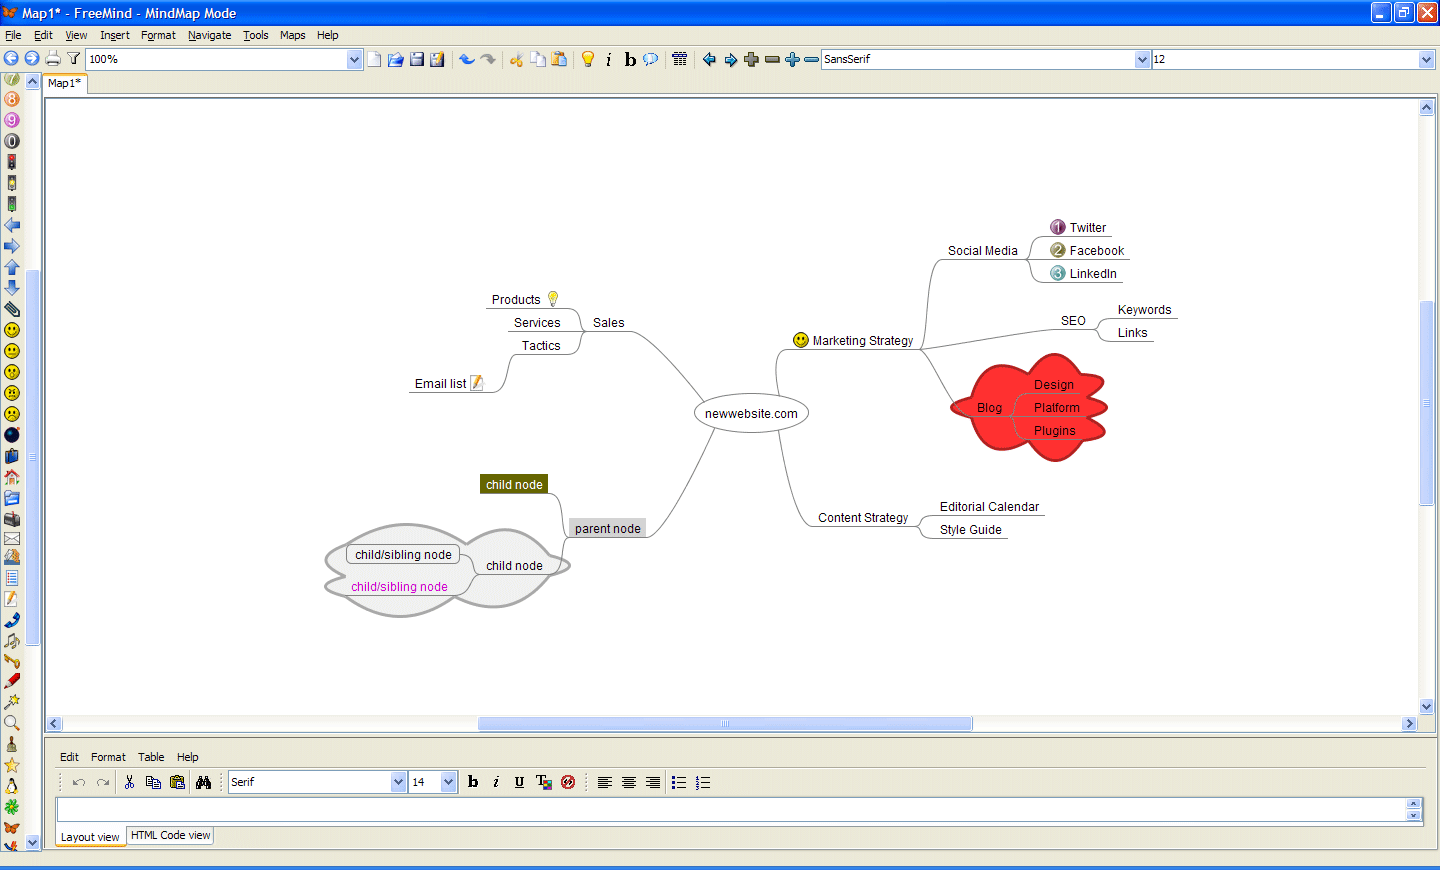Toggle bold in the note editor toolbar
This screenshot has height=870, width=1440.
pos(473,782)
